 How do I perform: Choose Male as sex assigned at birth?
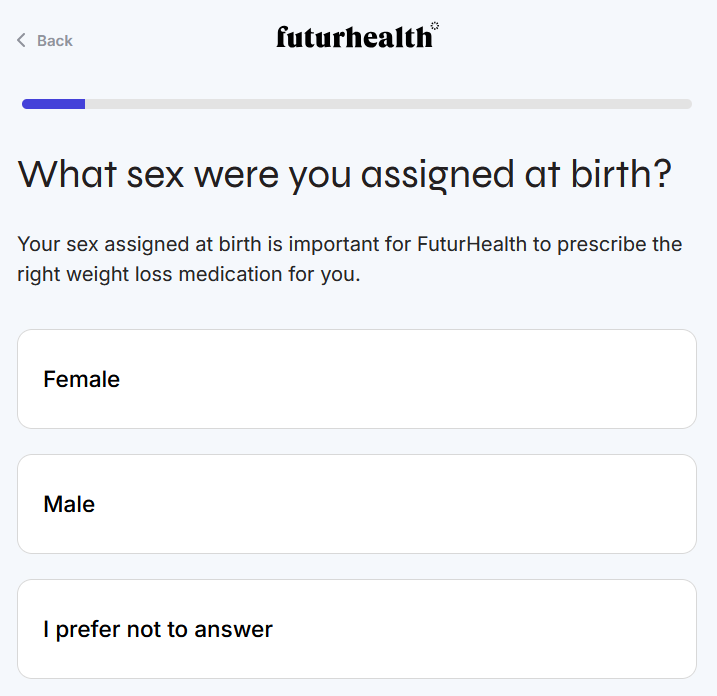(x=356, y=504)
